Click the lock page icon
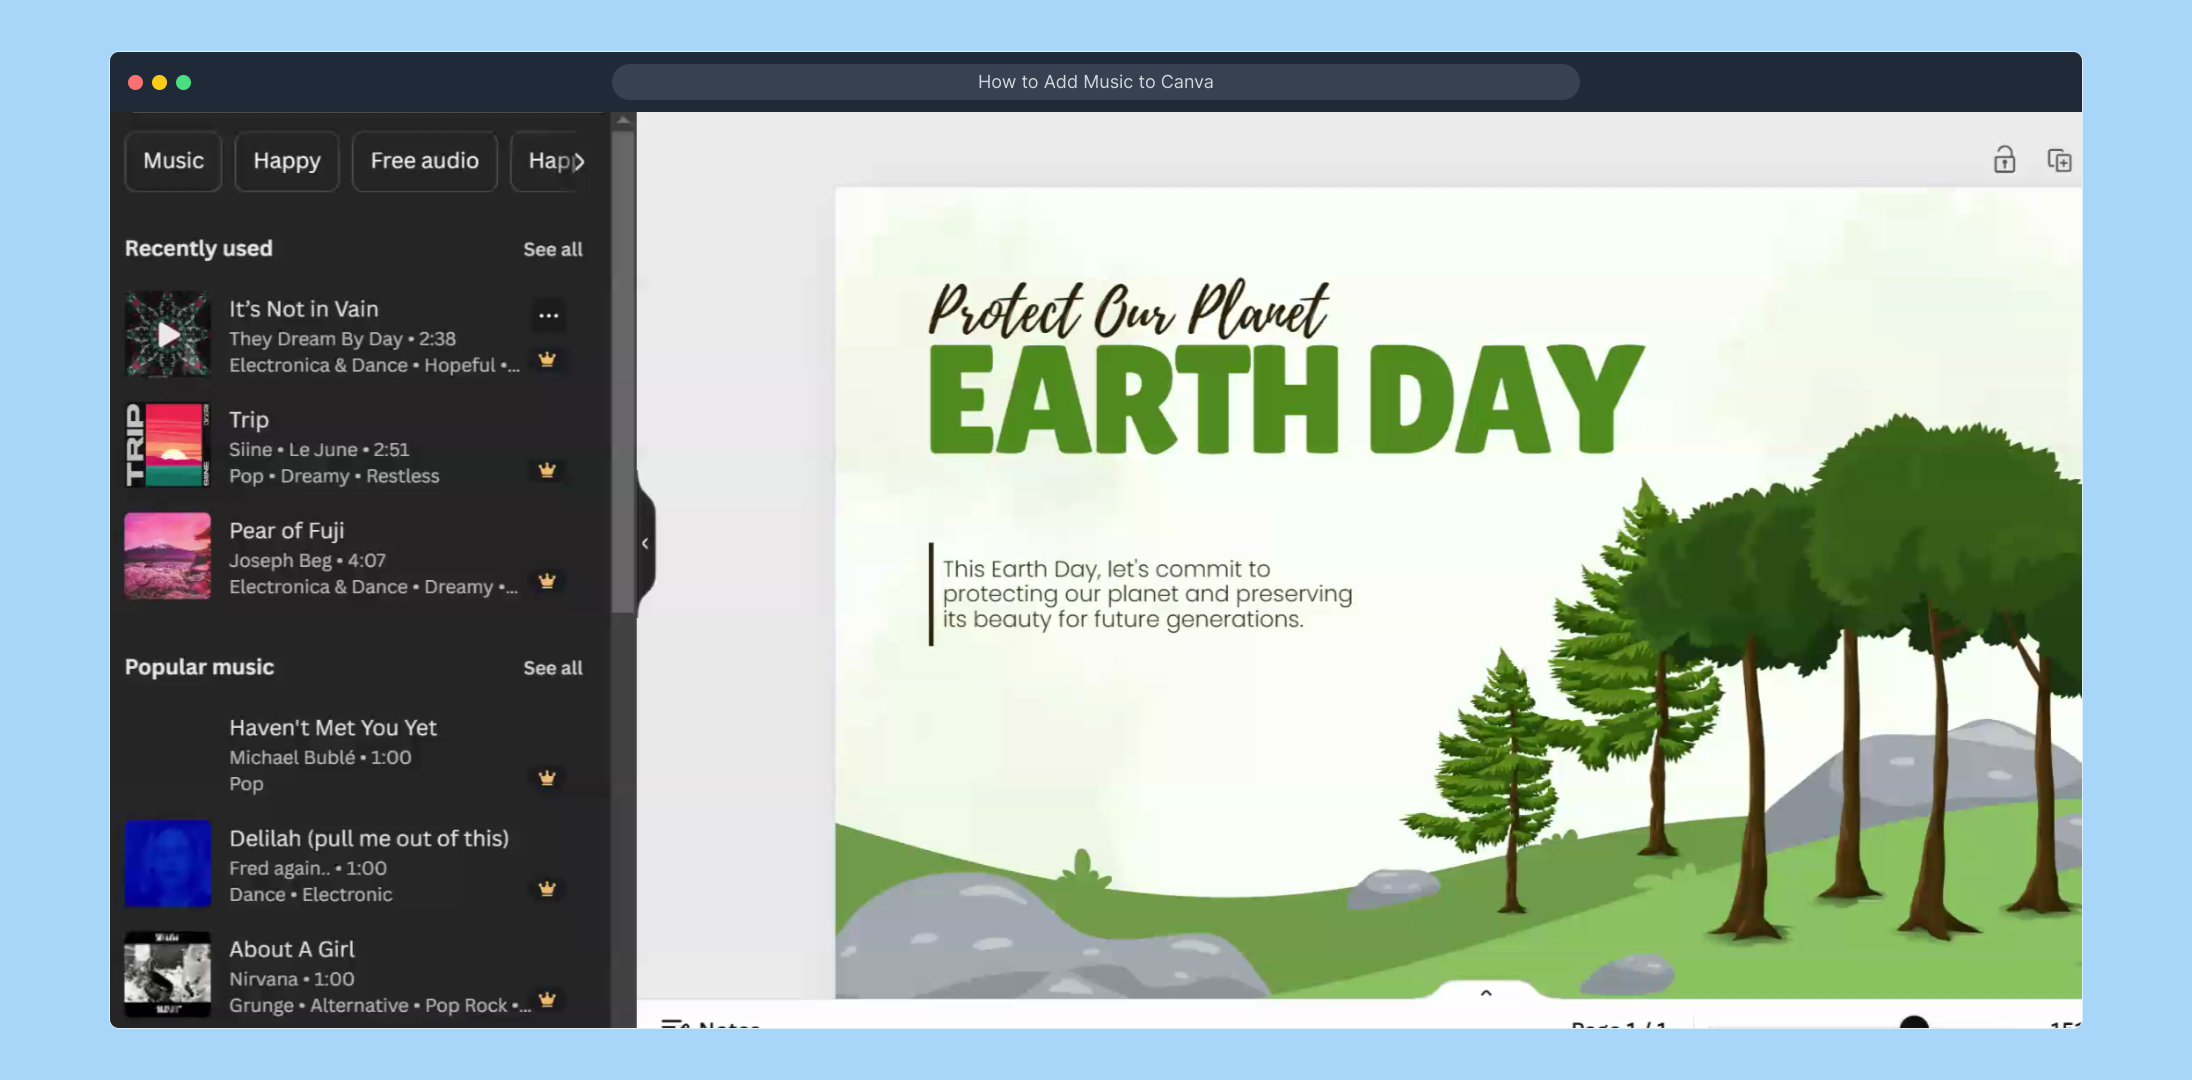Screen dimensions: 2192x1080 (2004, 160)
